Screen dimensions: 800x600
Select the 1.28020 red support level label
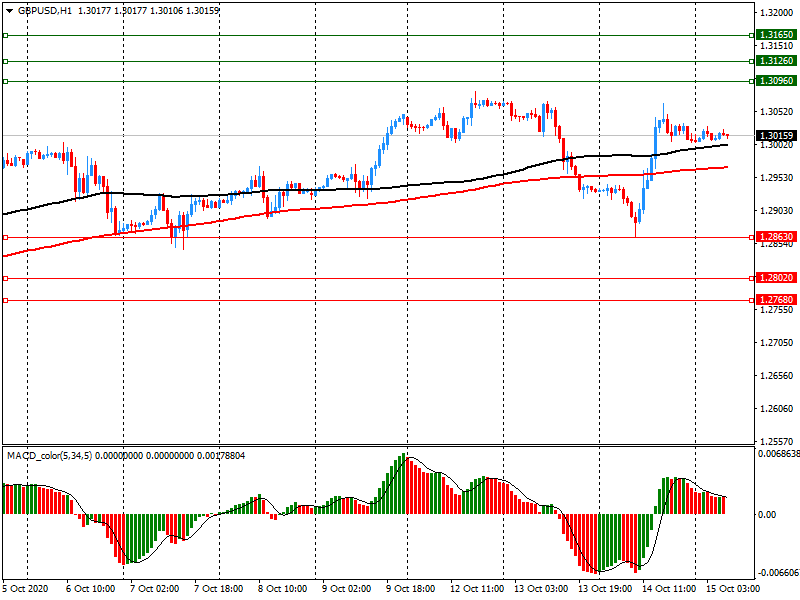point(776,278)
